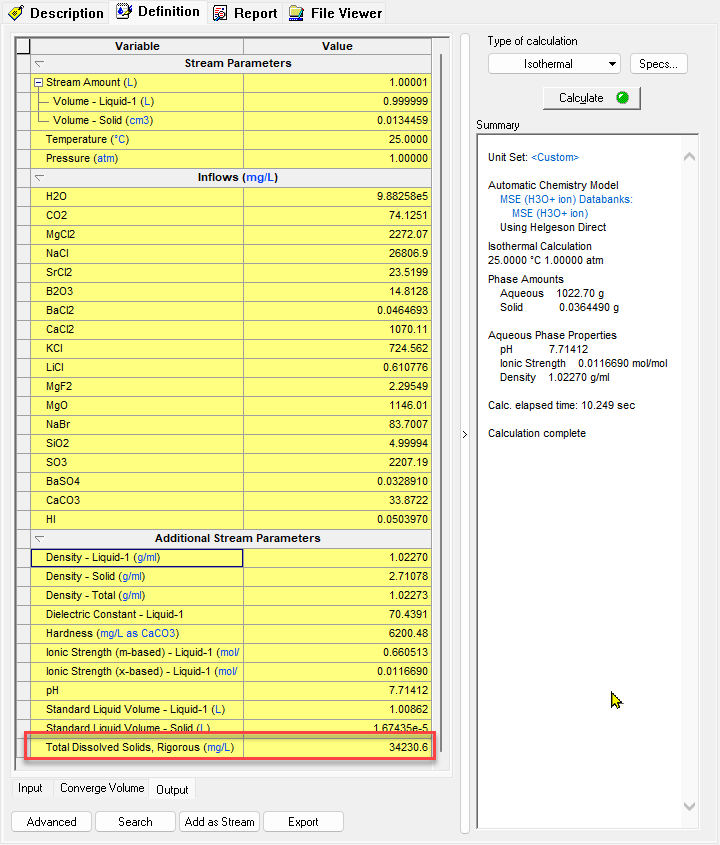Click the BaSO4 row label
The image size is (720, 845).
tap(137, 481)
